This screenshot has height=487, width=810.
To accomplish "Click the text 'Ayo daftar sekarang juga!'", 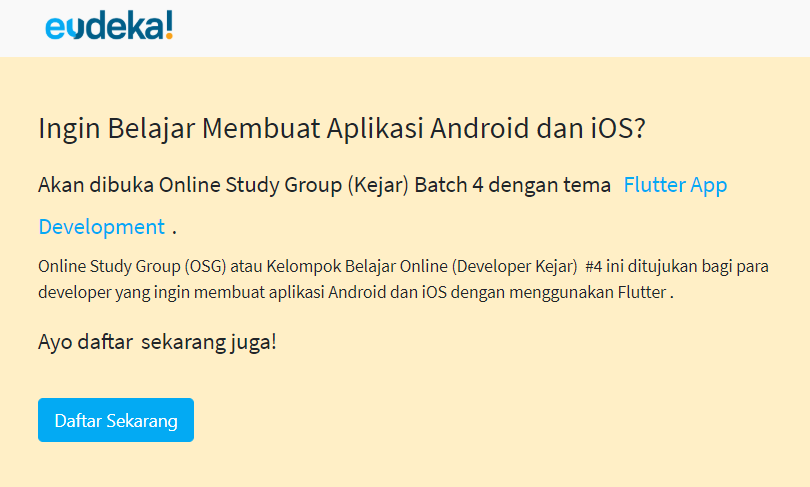I will (x=157, y=342).
